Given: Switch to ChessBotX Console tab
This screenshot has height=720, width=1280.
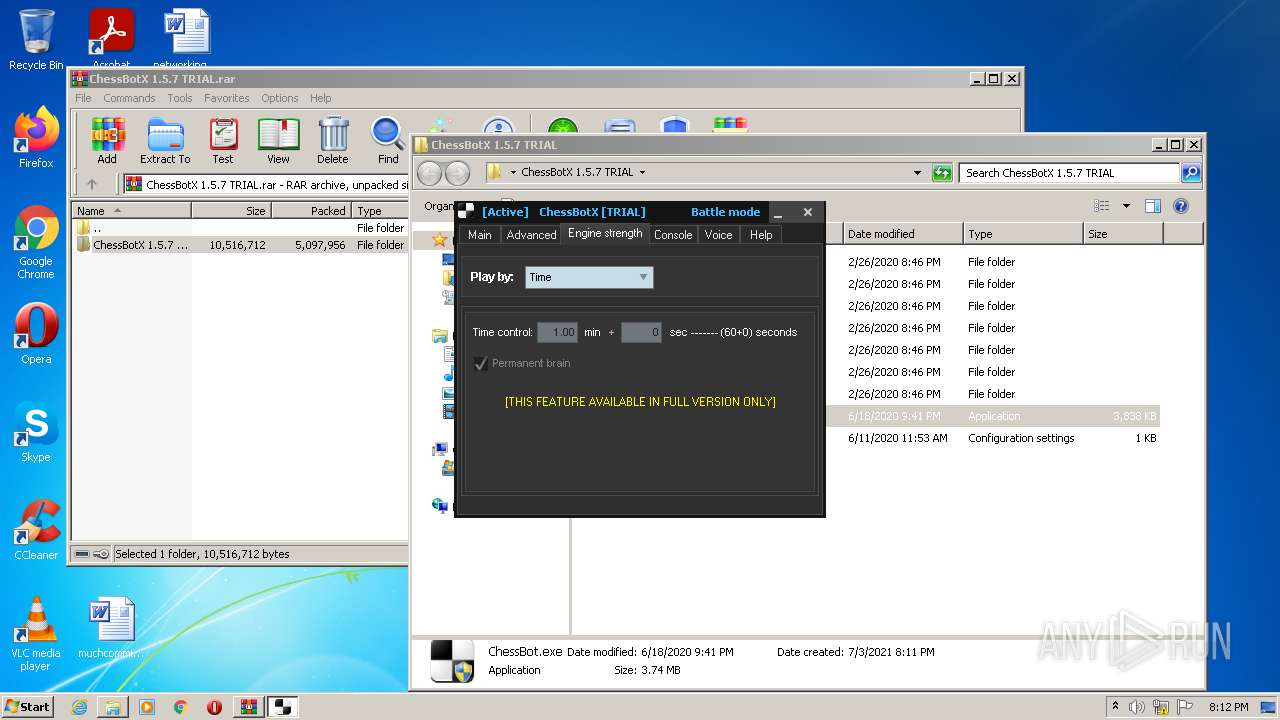Looking at the screenshot, I should (673, 235).
